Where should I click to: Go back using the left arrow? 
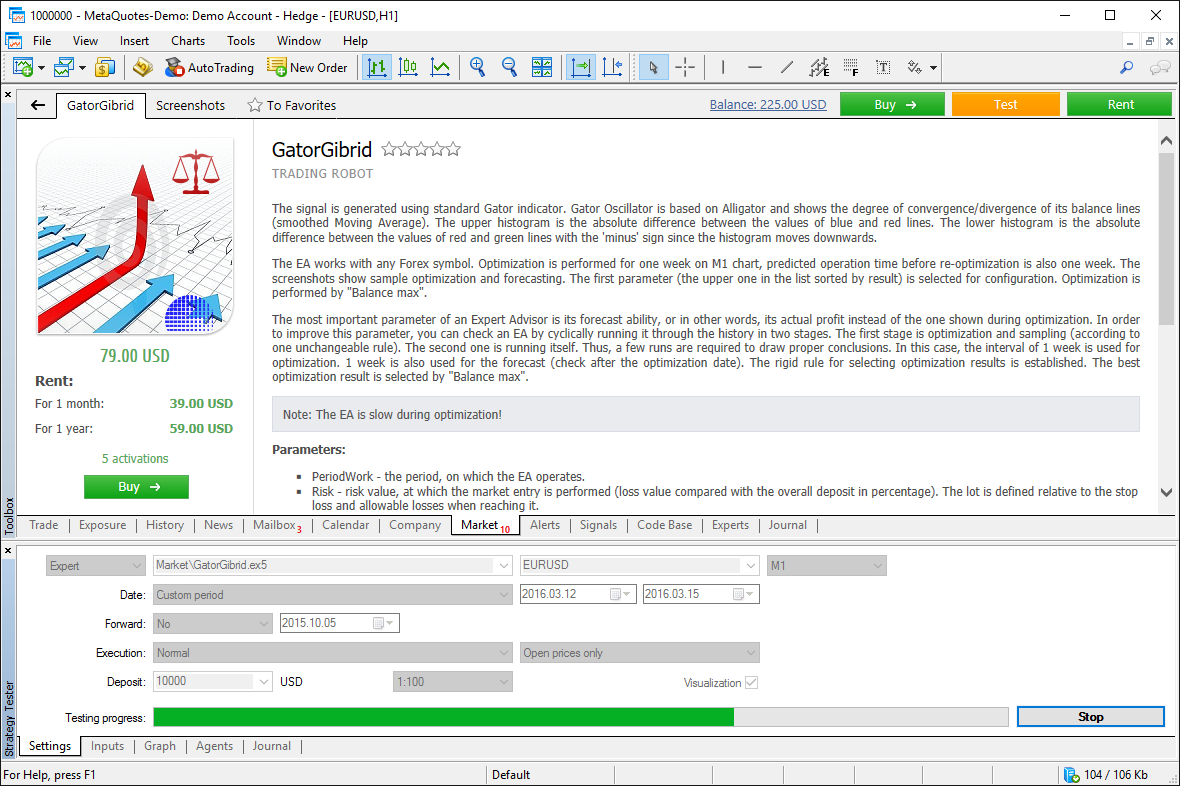pos(38,105)
